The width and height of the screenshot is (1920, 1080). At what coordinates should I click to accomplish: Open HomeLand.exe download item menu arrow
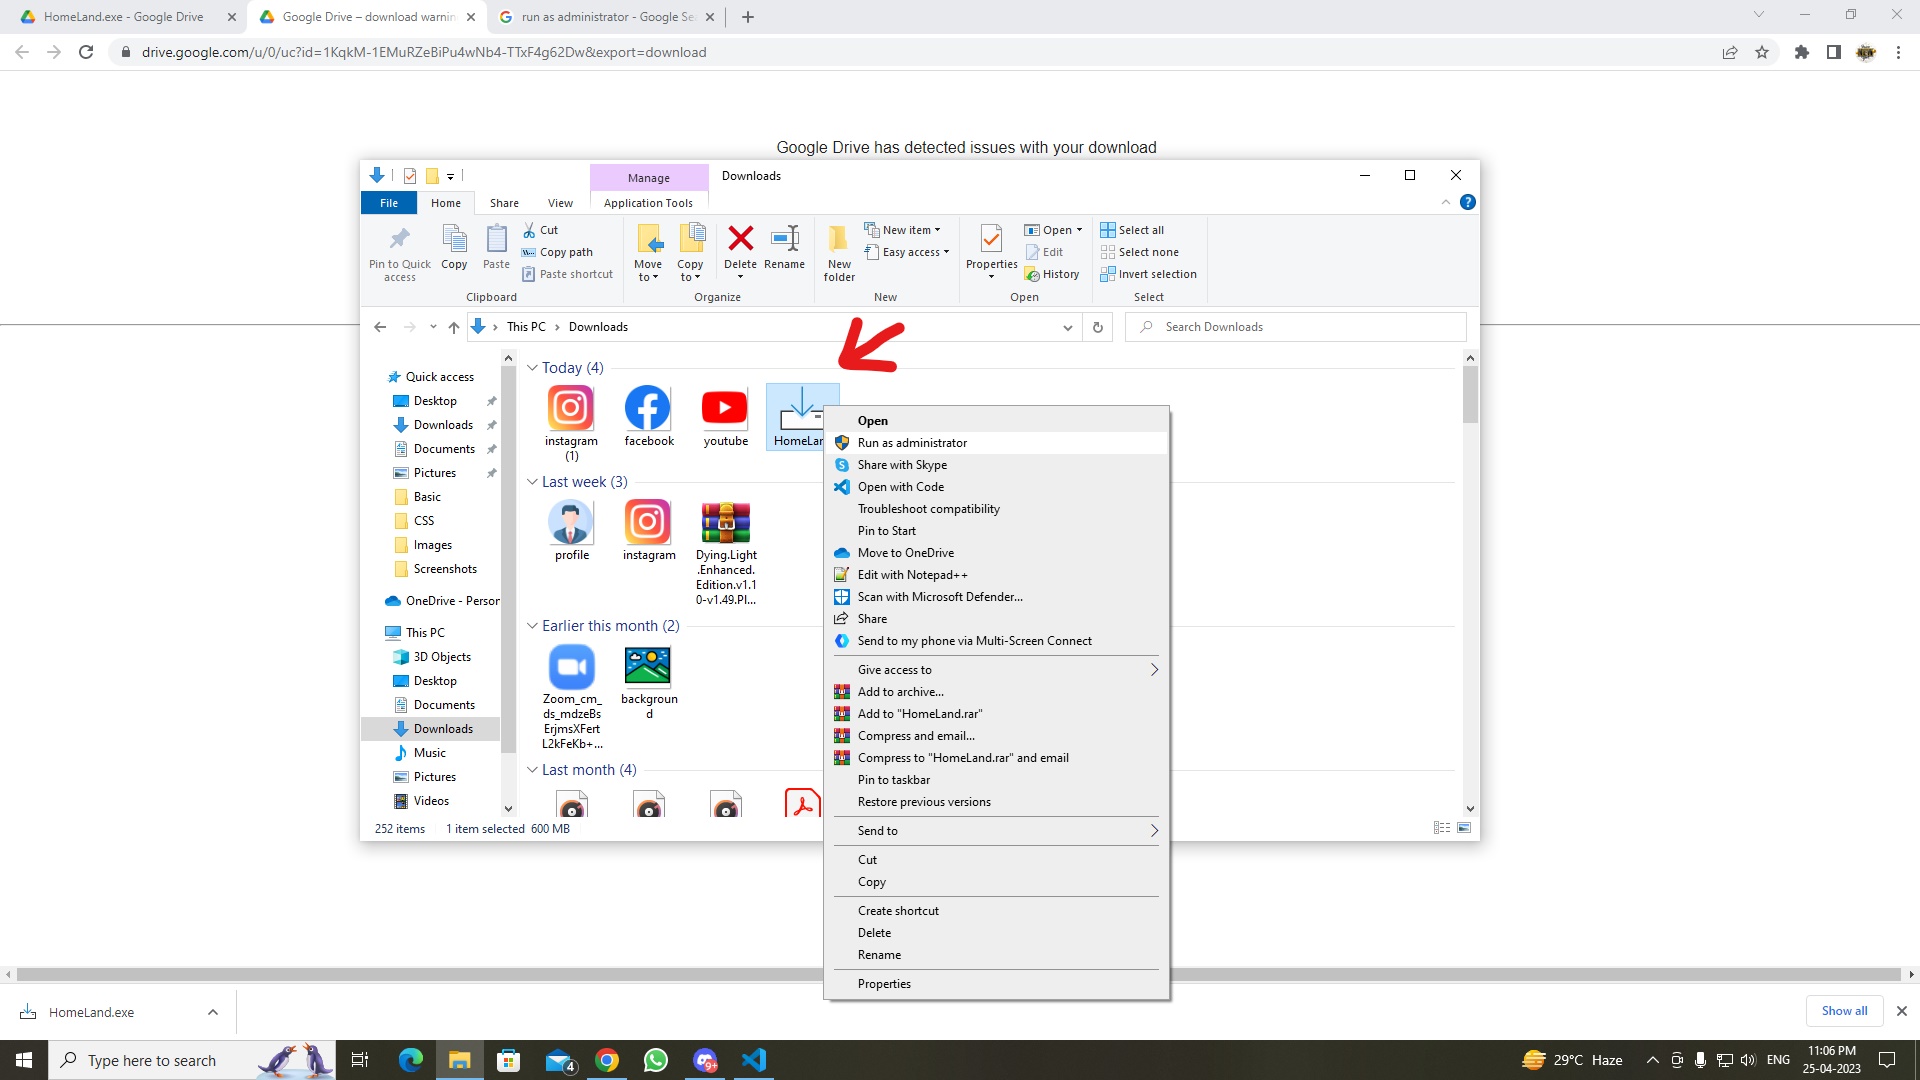click(213, 1012)
